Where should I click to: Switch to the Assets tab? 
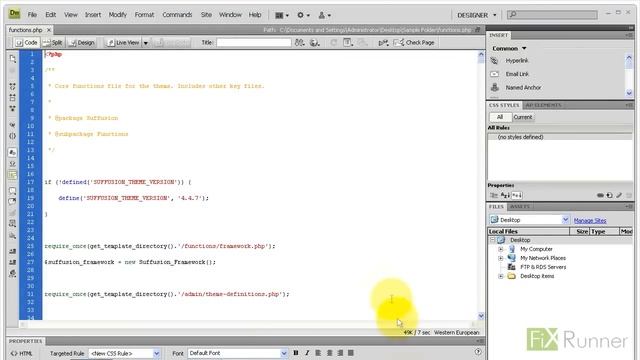(520, 207)
